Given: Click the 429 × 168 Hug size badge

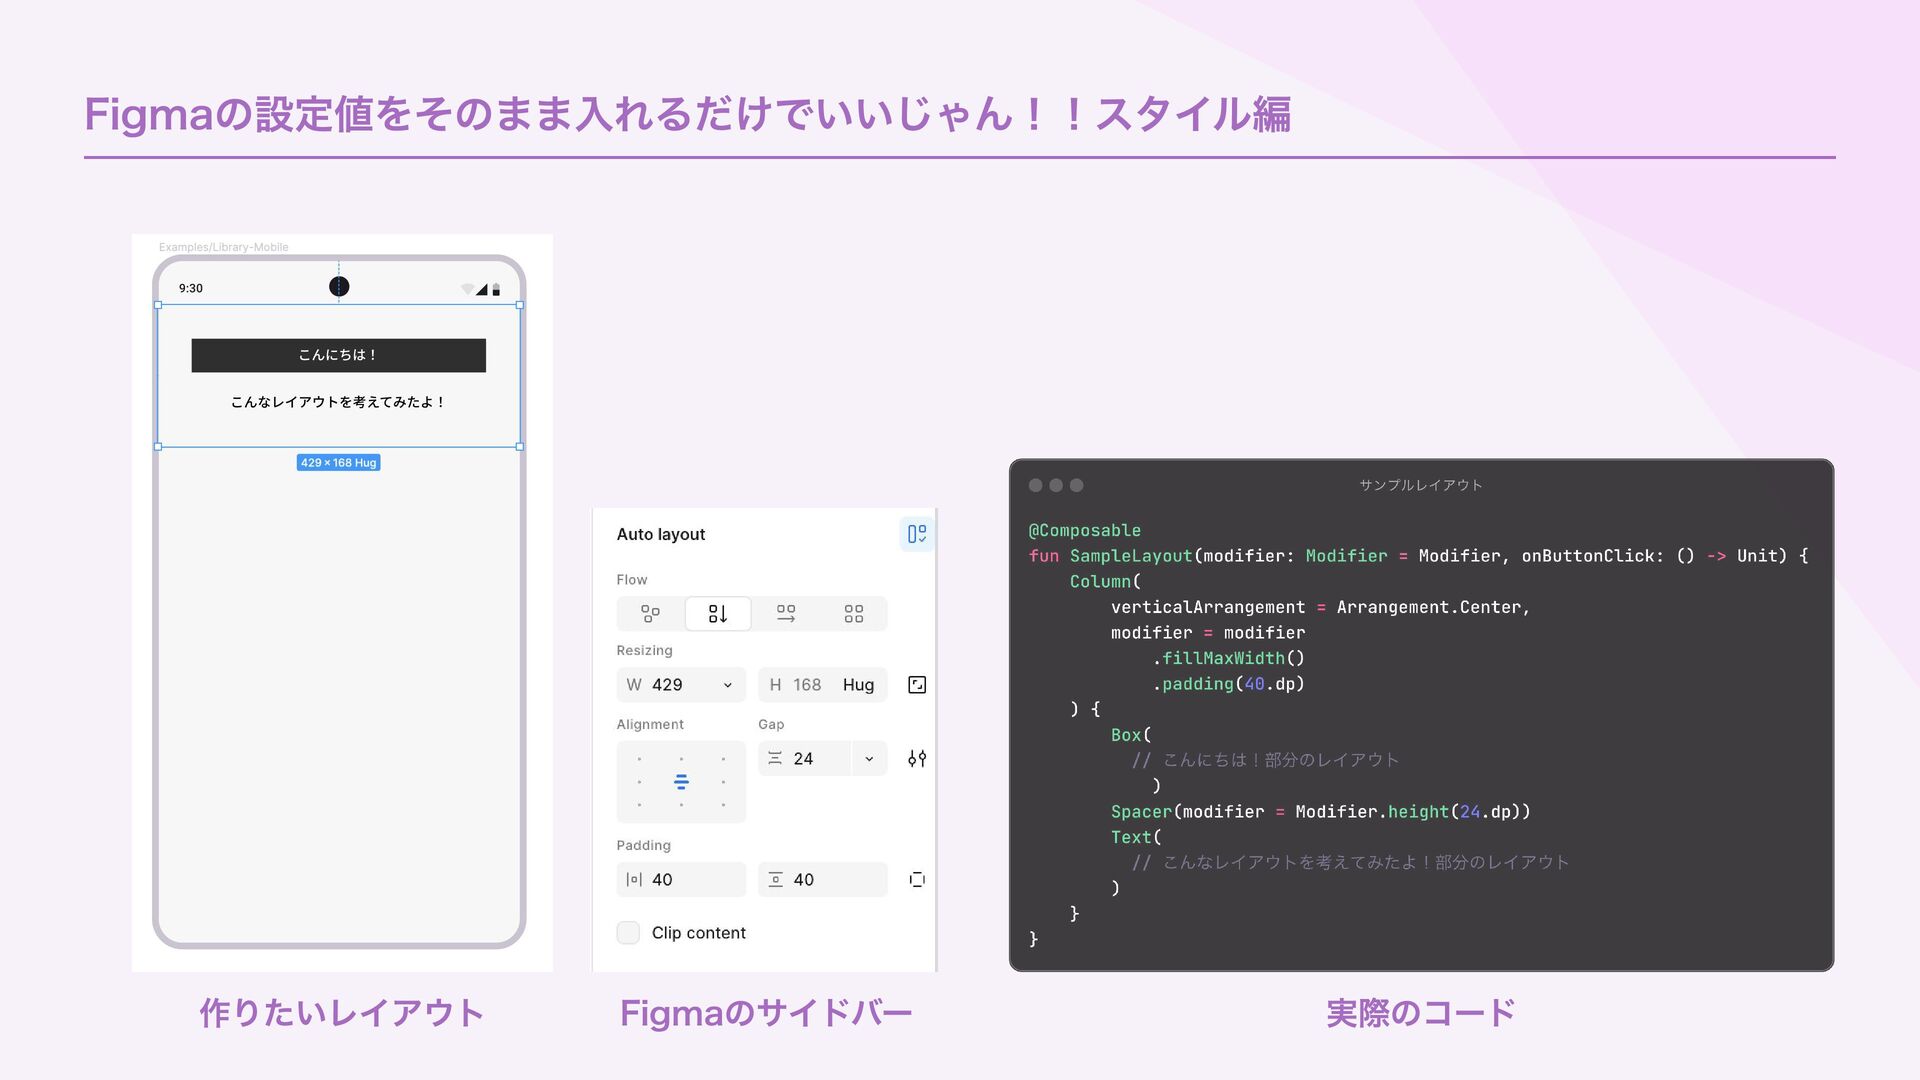Looking at the screenshot, I should (338, 463).
